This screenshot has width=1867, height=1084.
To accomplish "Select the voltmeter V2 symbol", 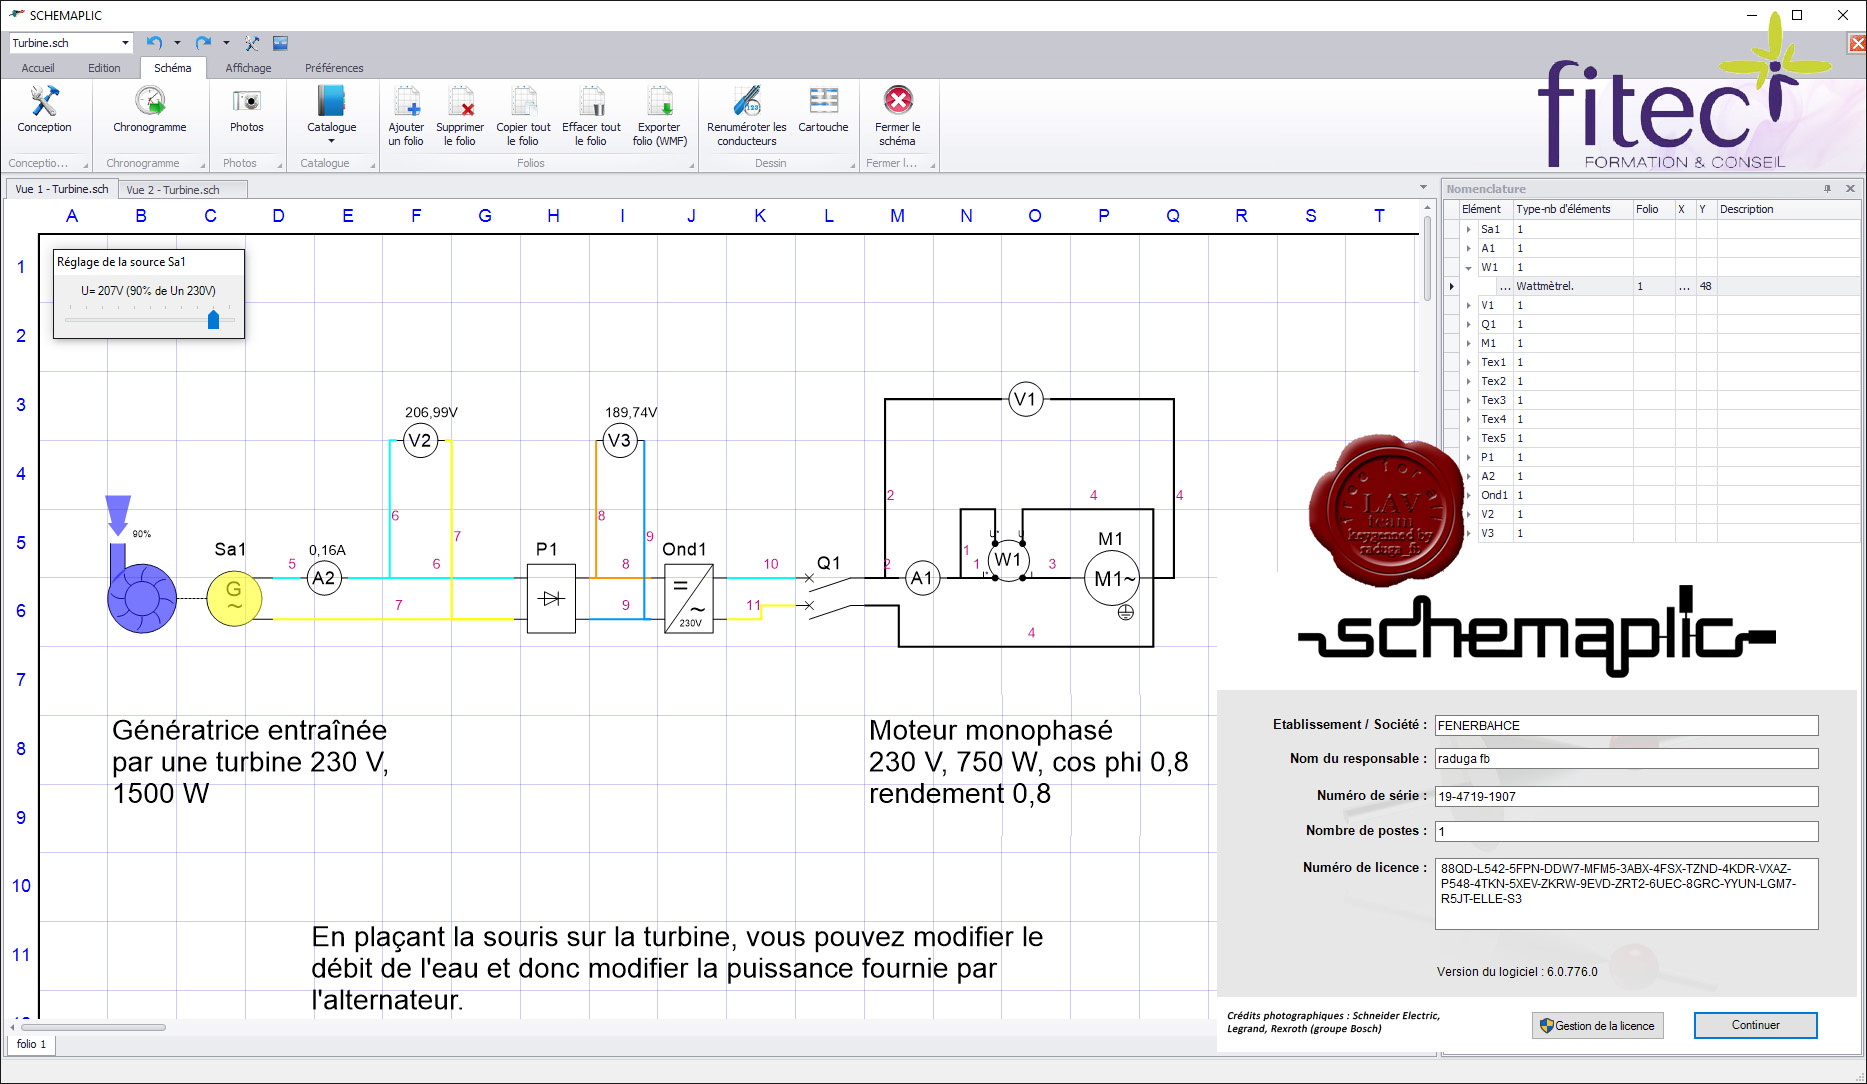I will click(x=421, y=440).
